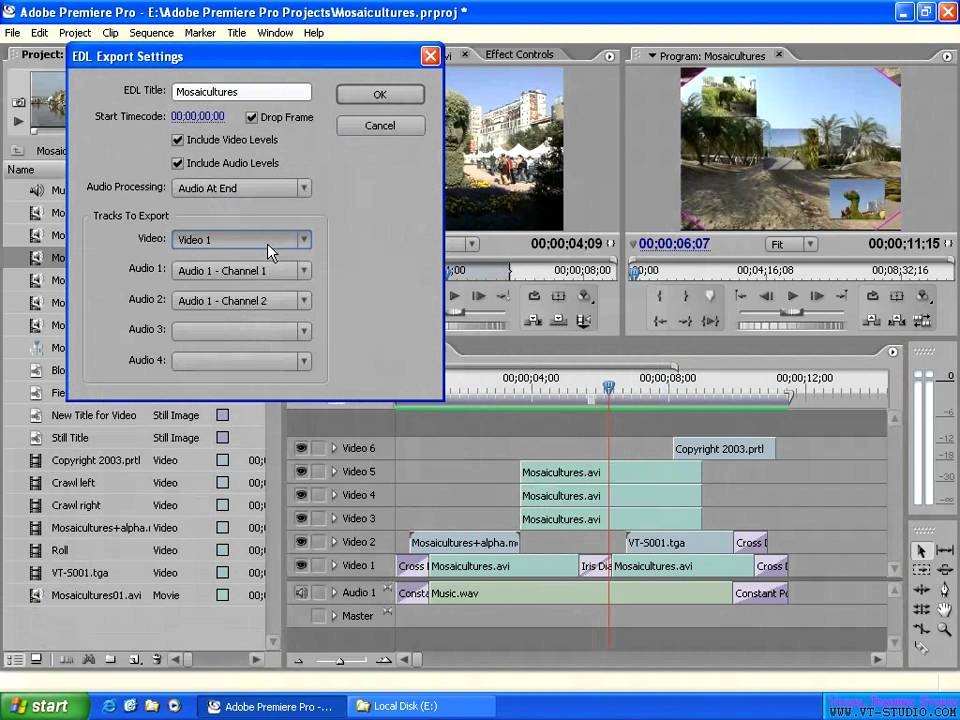
Task: Hide Video 6 track with eye toggle
Action: tap(301, 448)
